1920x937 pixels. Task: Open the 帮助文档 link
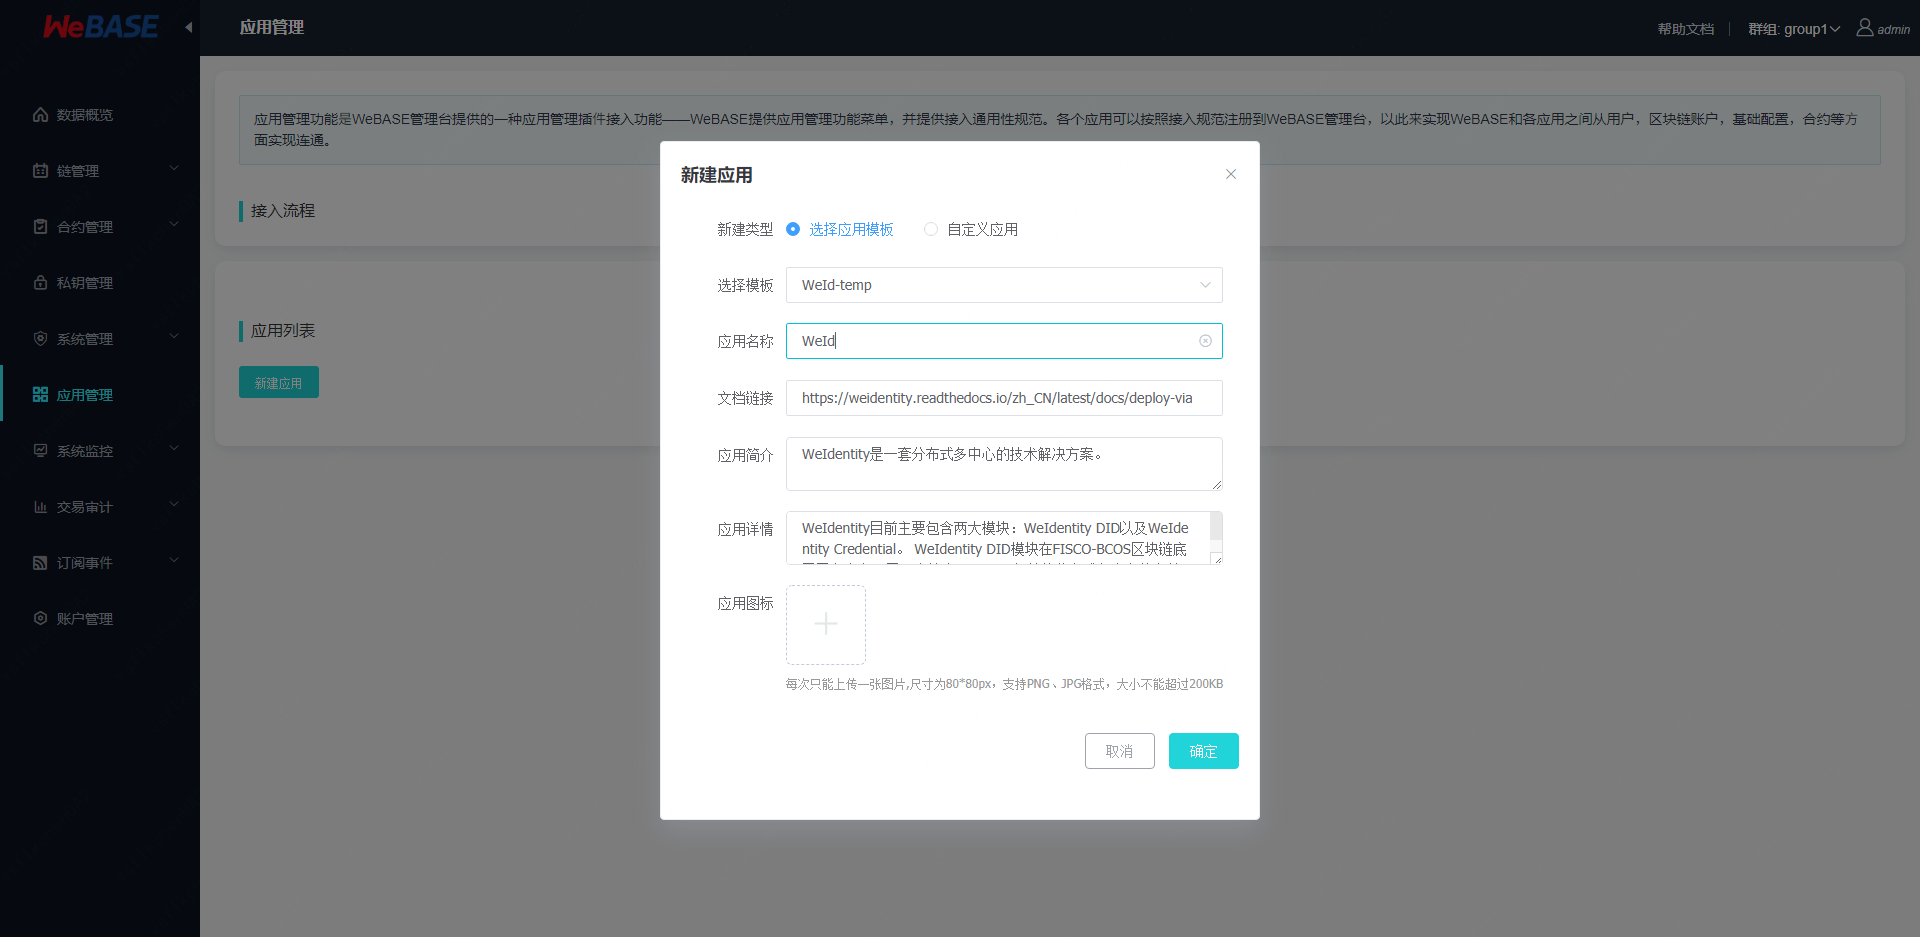1684,28
